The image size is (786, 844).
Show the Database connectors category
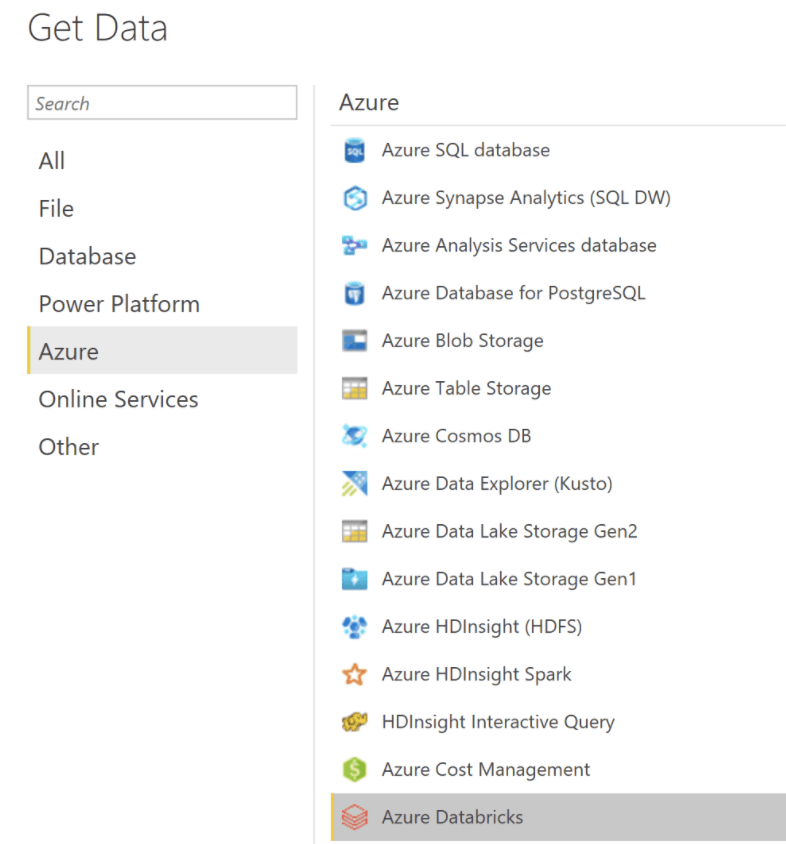(x=87, y=256)
